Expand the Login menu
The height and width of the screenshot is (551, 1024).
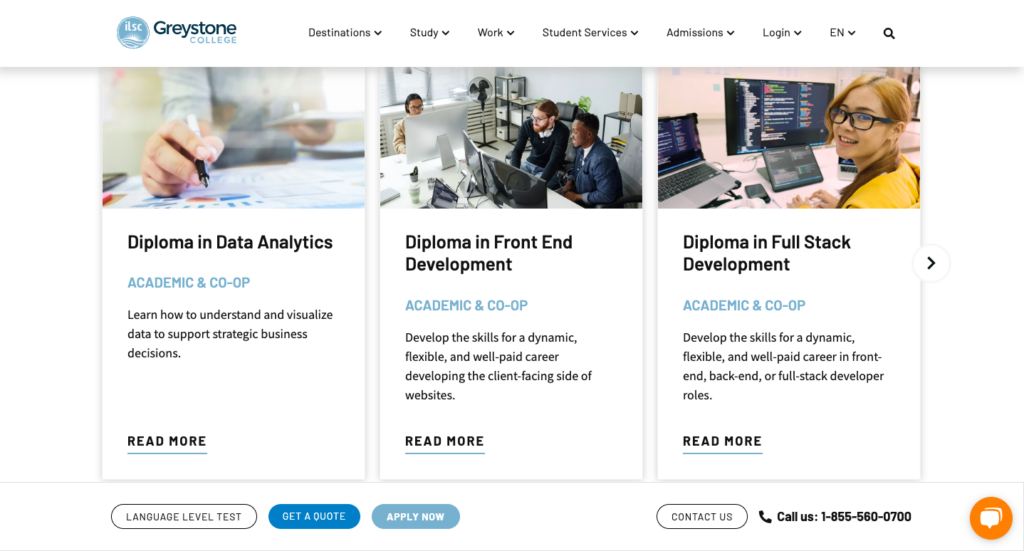pos(782,33)
